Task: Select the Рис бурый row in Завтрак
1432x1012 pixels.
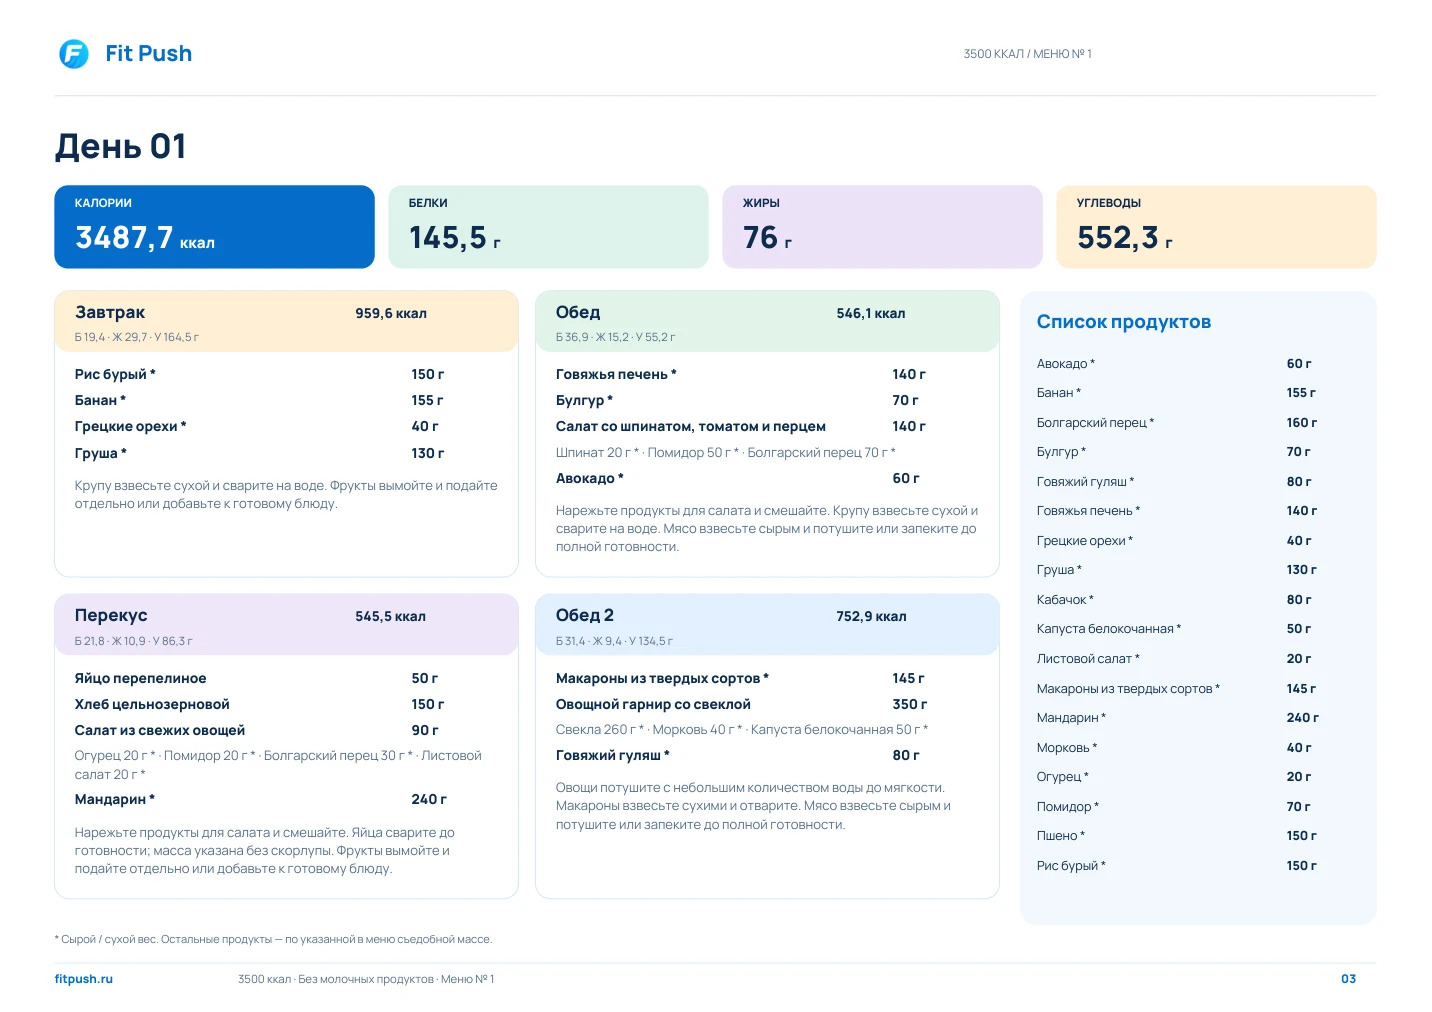Action: 259,374
